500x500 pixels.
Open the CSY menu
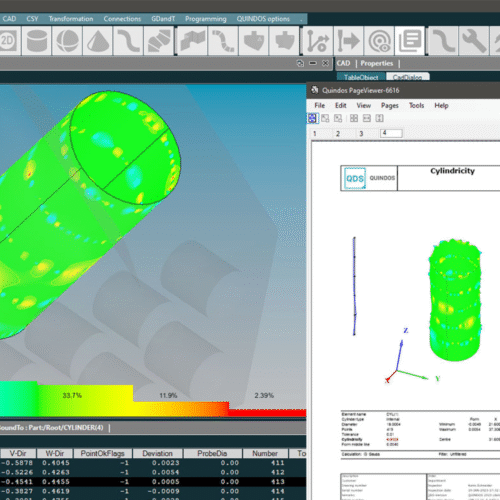pos(32,19)
